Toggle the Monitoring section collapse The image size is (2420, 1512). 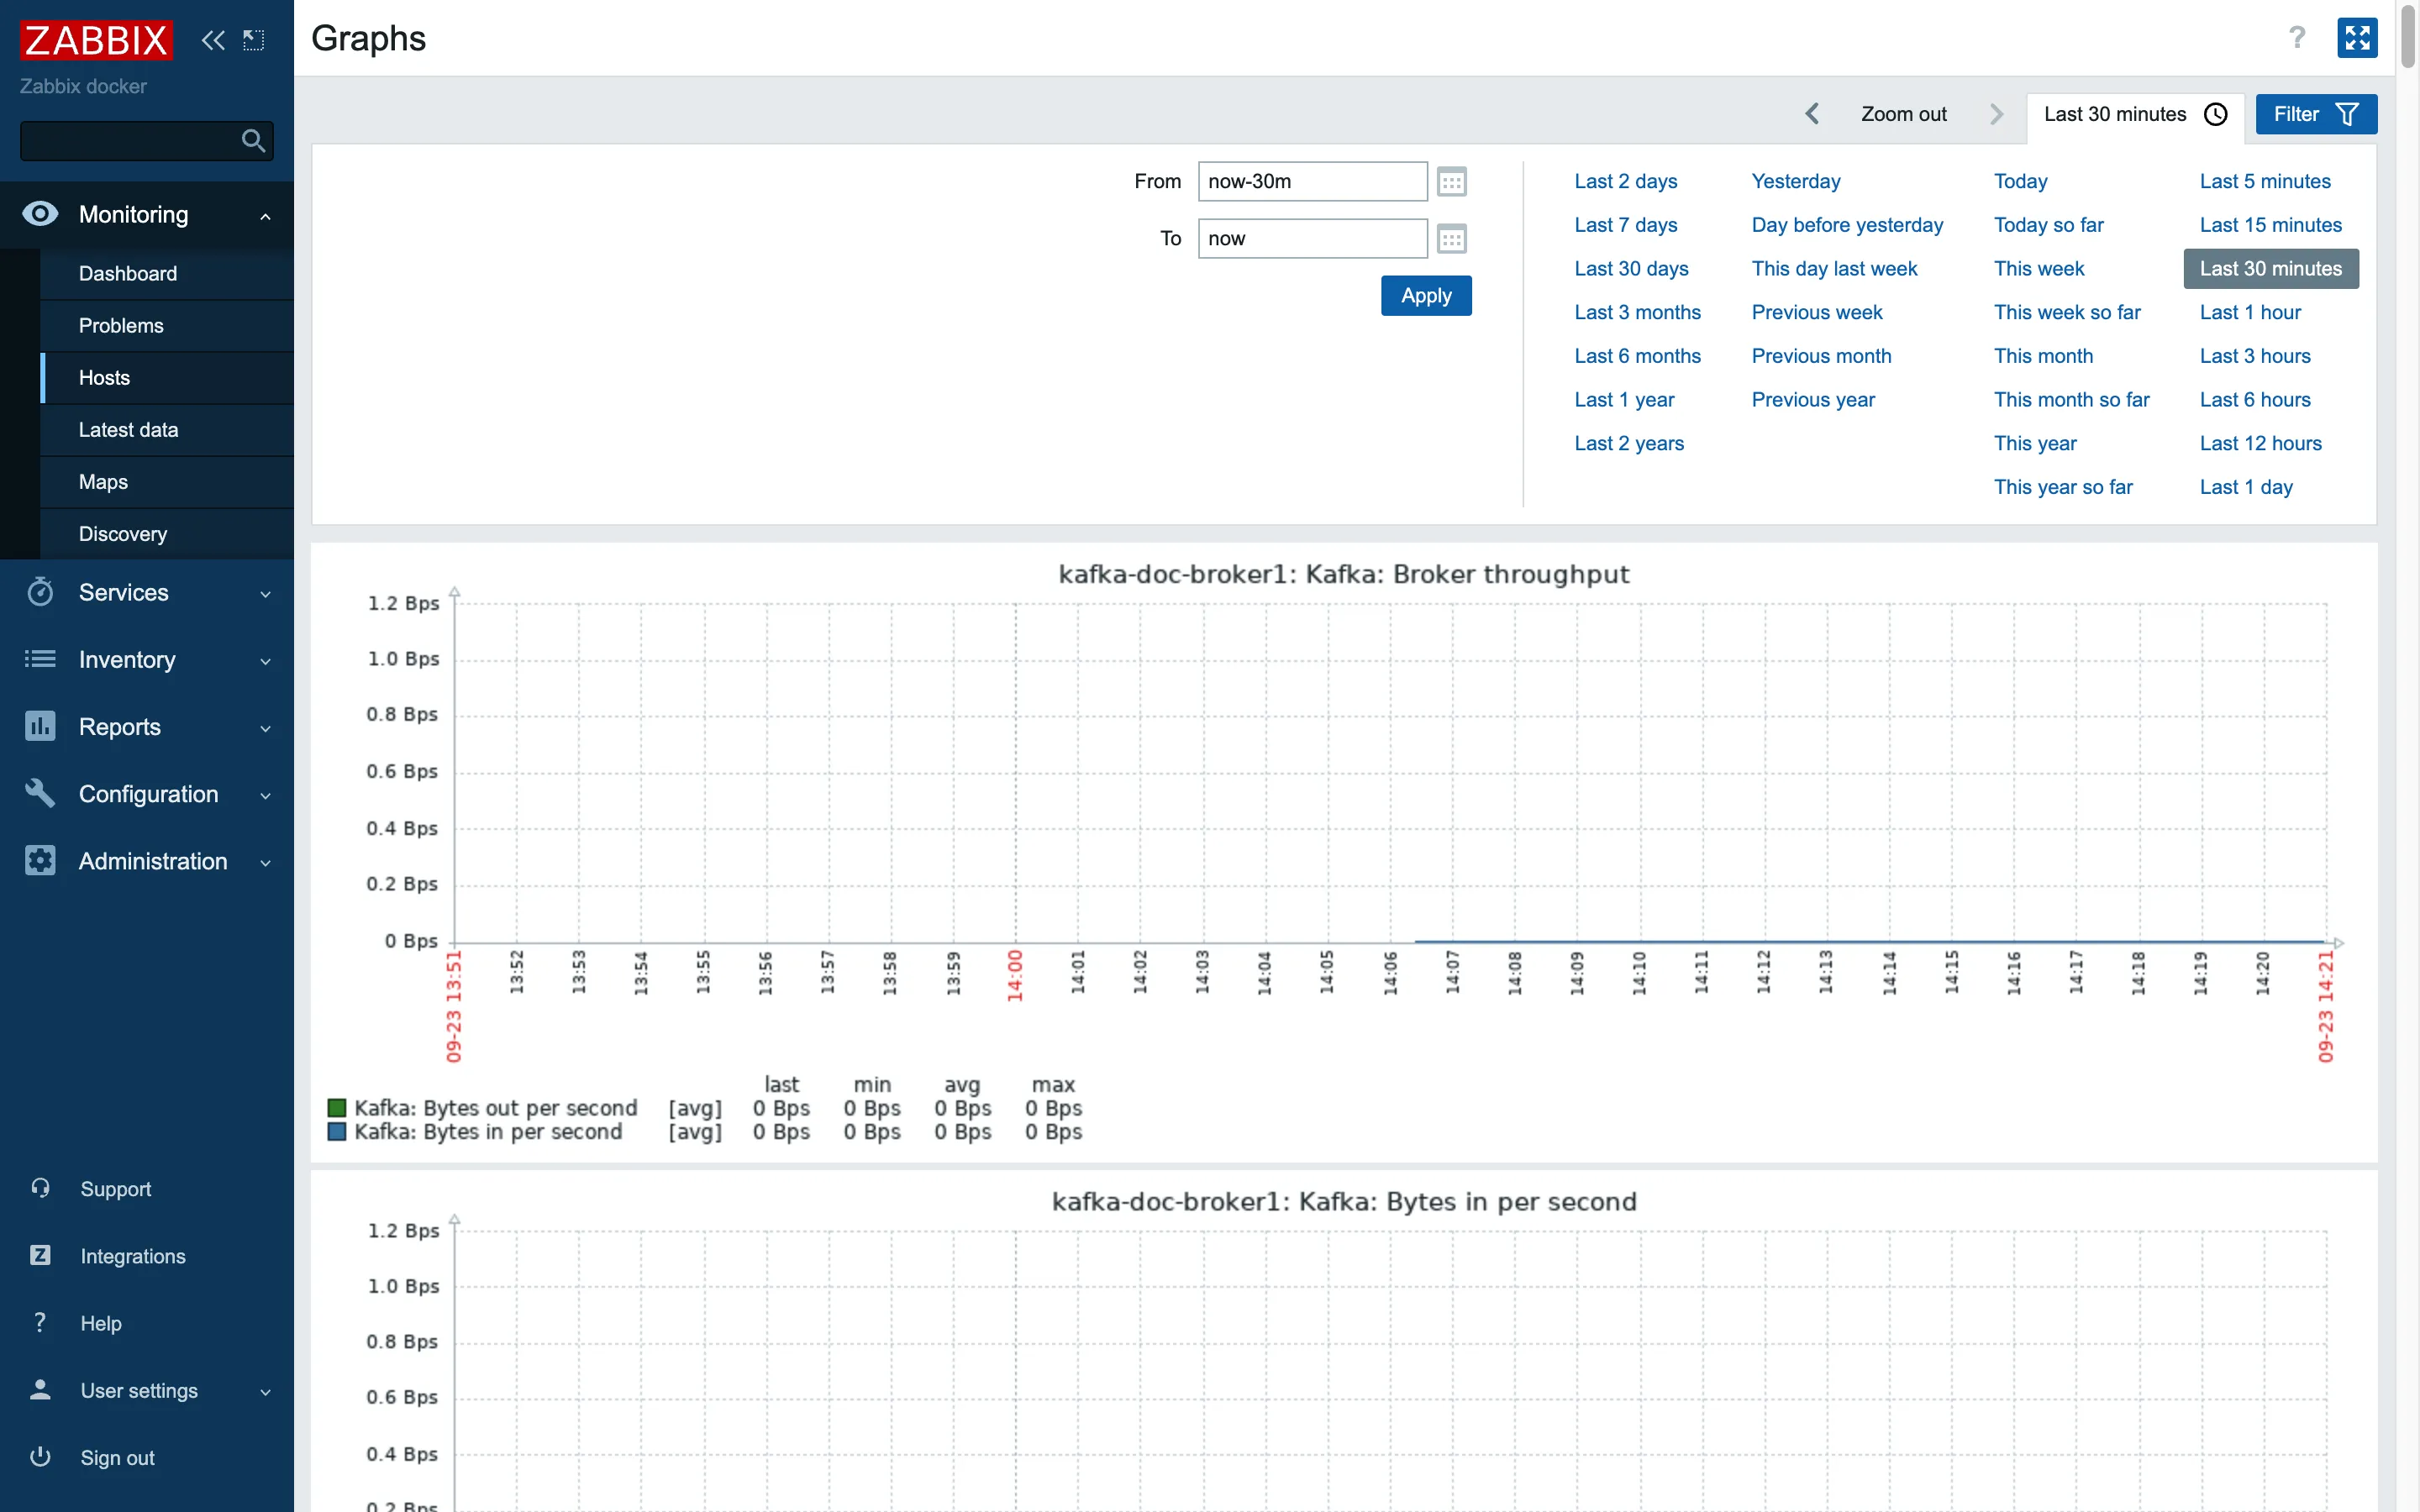point(265,214)
